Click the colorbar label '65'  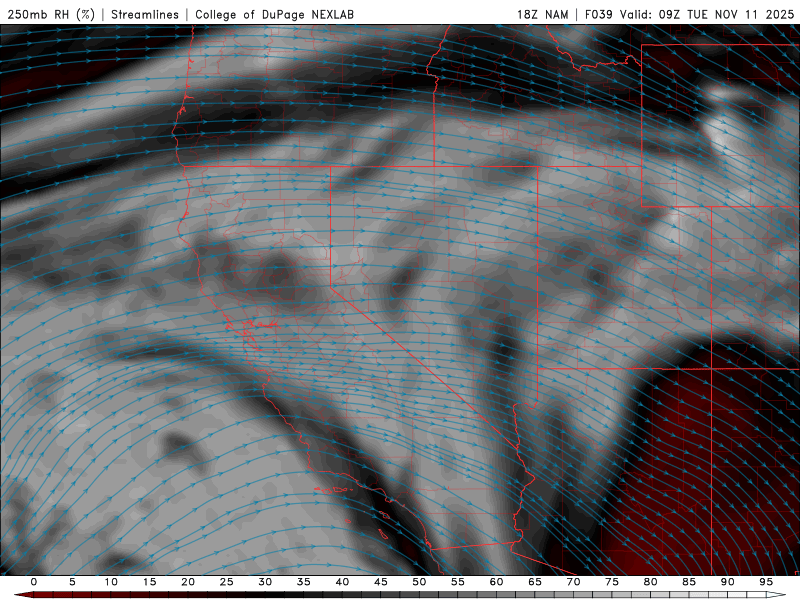click(x=535, y=582)
